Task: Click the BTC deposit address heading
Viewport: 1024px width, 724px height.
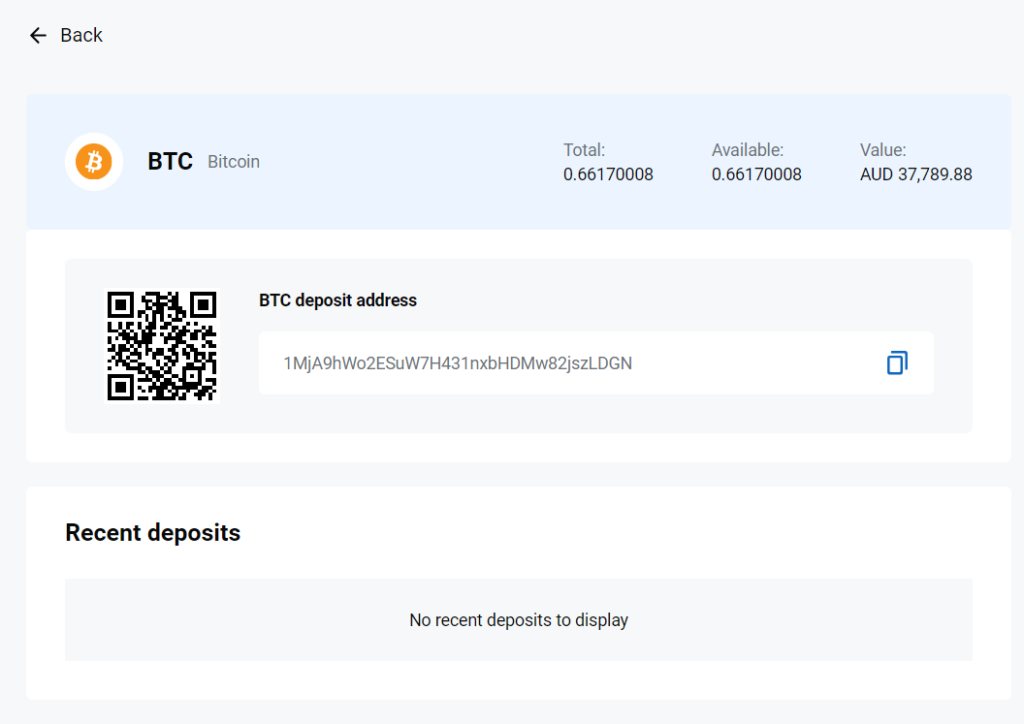Action: pos(338,300)
